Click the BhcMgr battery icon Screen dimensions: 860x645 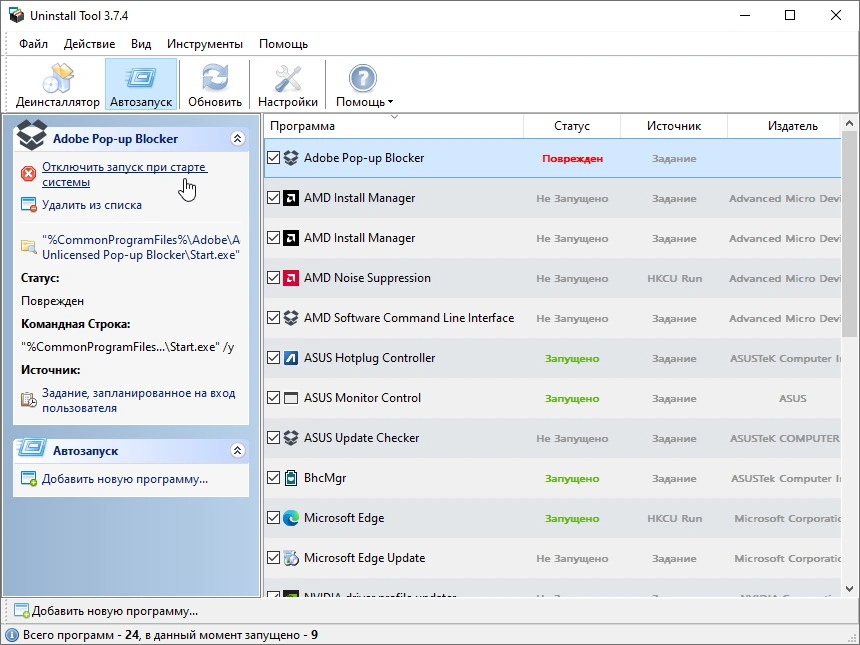tap(291, 478)
